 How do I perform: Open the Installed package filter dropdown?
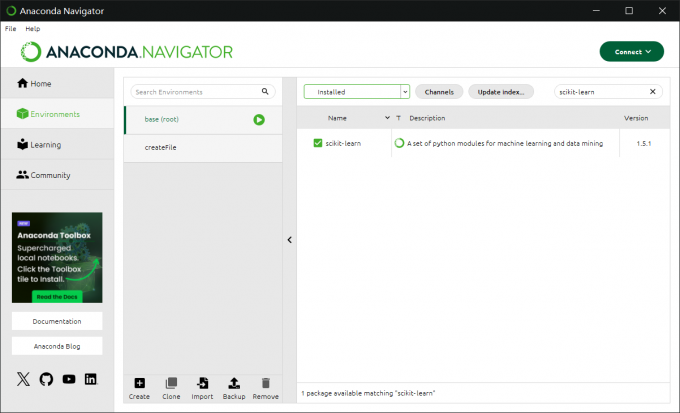pyautogui.click(x=356, y=92)
